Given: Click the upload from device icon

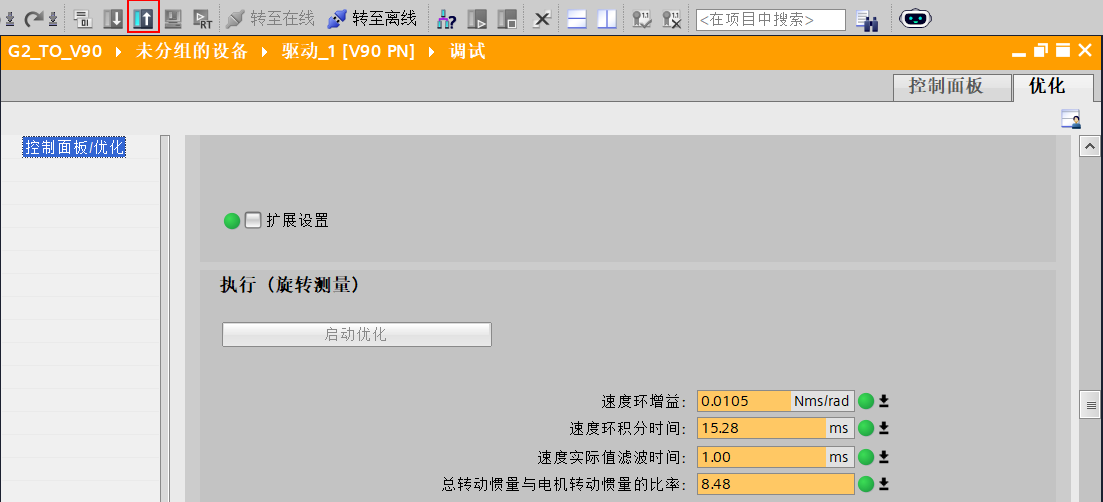Looking at the screenshot, I should coord(144,19).
